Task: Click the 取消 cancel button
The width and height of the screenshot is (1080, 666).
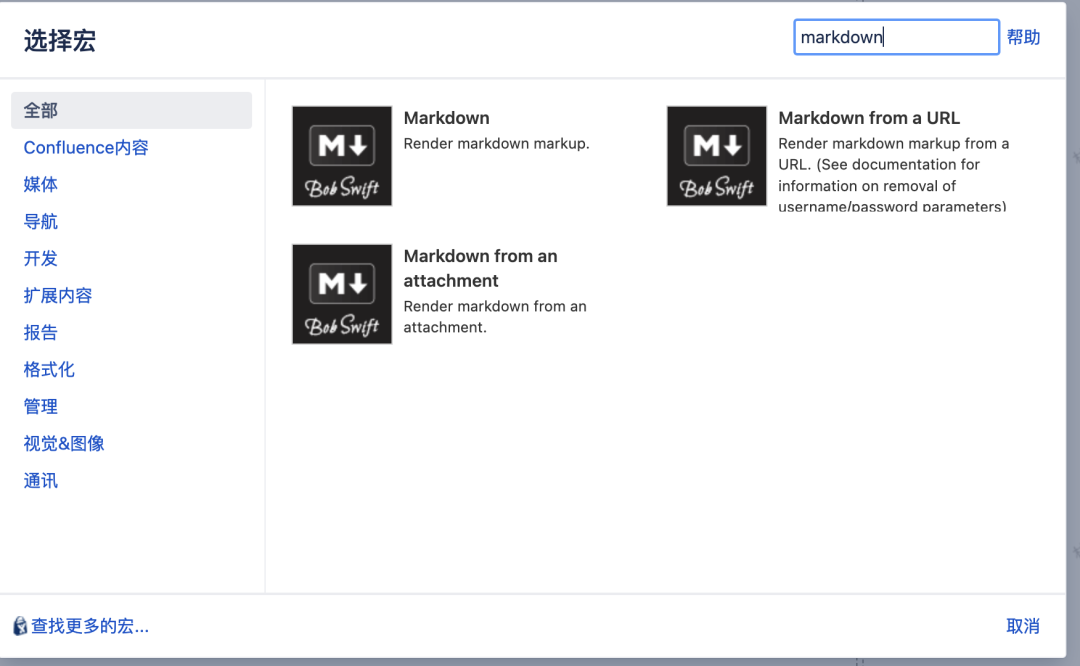Action: (x=1023, y=626)
